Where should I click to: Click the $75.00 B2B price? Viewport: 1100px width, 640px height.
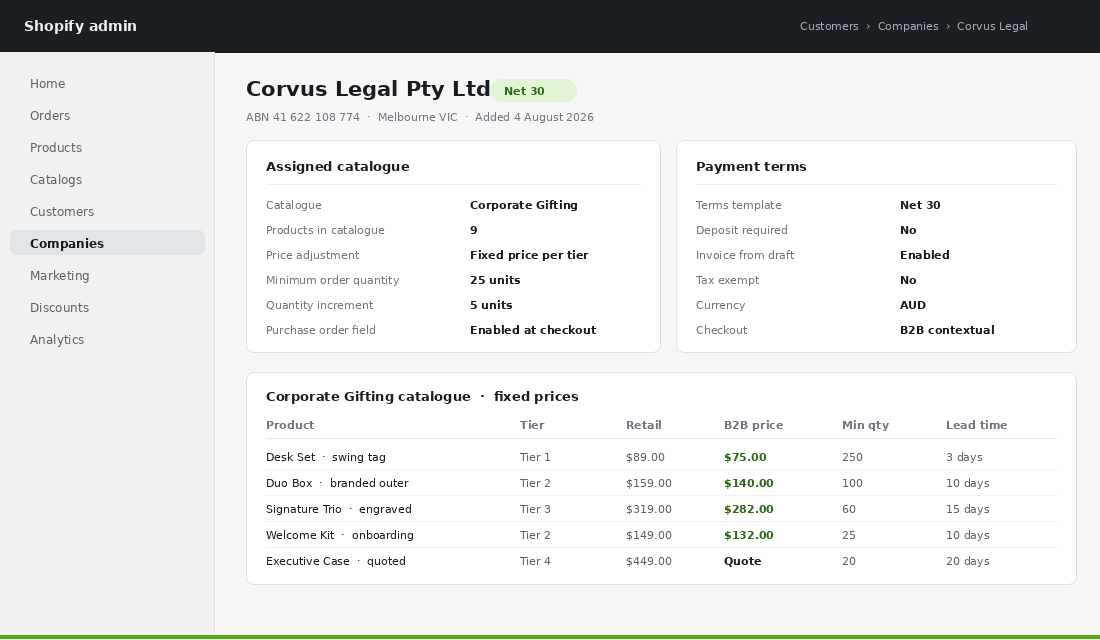pyautogui.click(x=745, y=457)
